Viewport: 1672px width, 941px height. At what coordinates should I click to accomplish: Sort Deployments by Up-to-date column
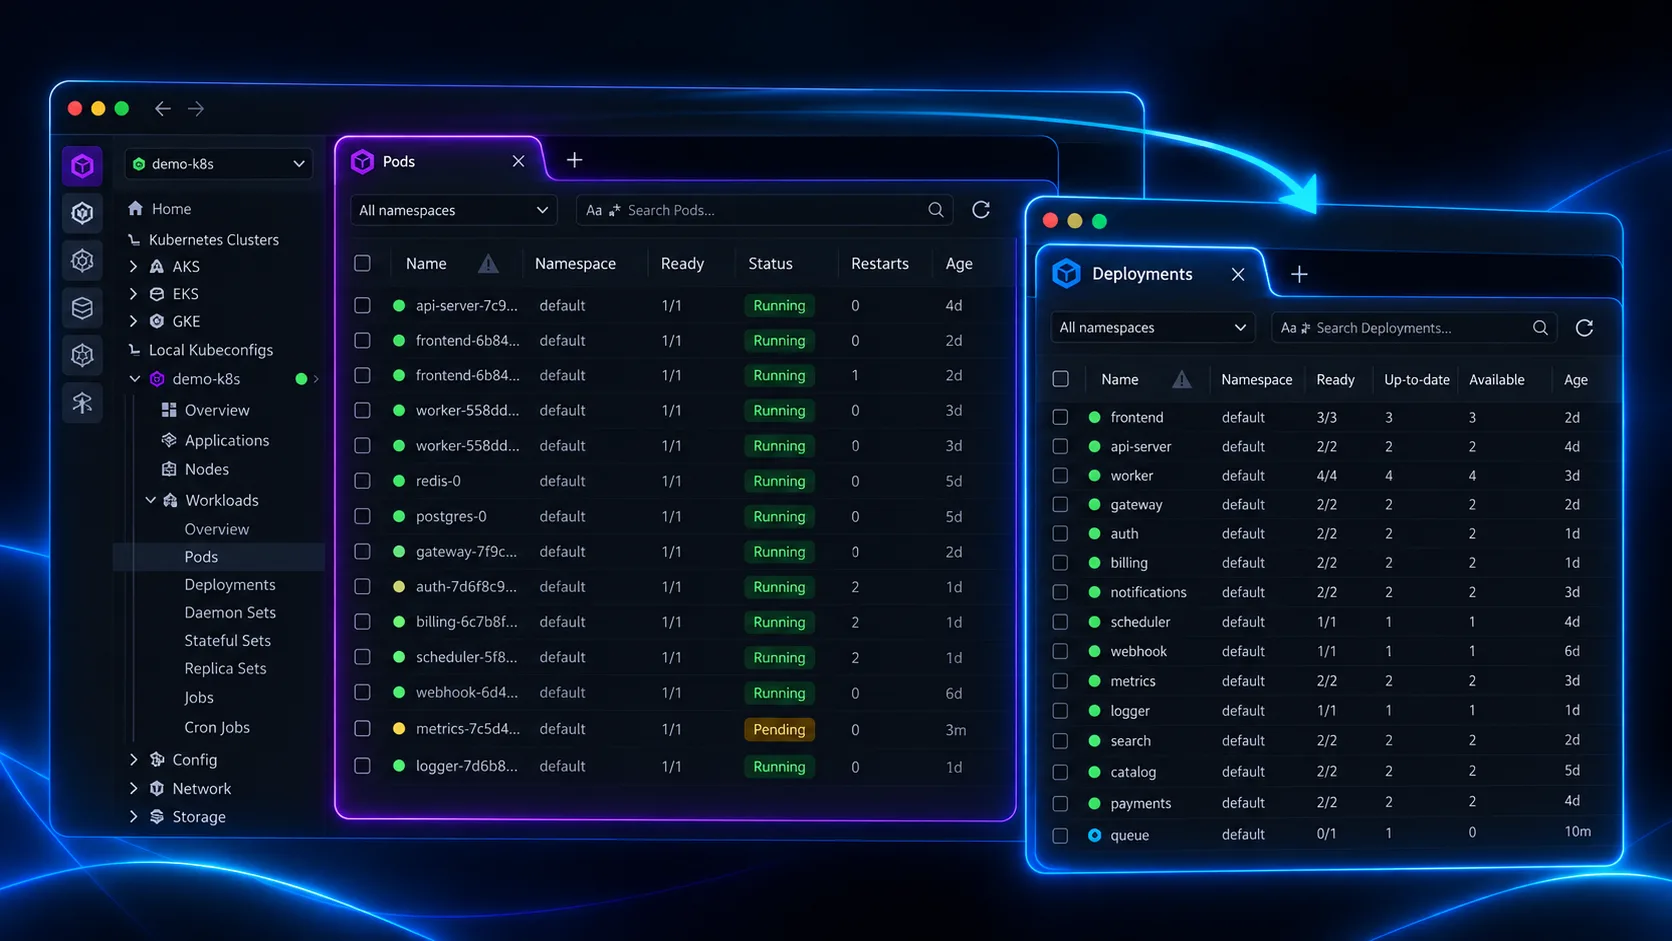(x=1416, y=379)
